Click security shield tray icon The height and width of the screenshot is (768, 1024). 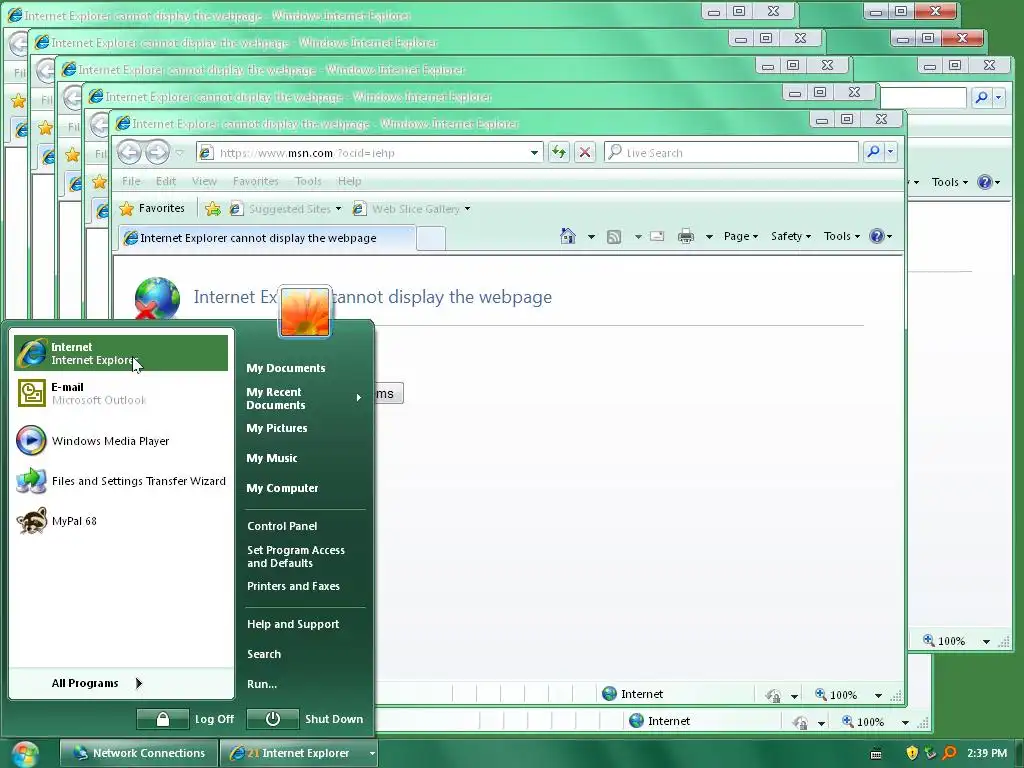click(912, 753)
